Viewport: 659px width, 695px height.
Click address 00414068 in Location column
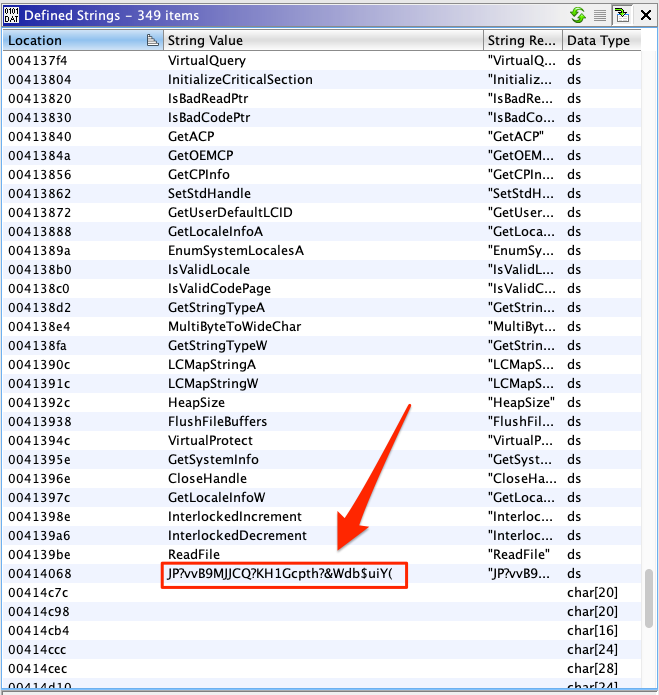39,574
